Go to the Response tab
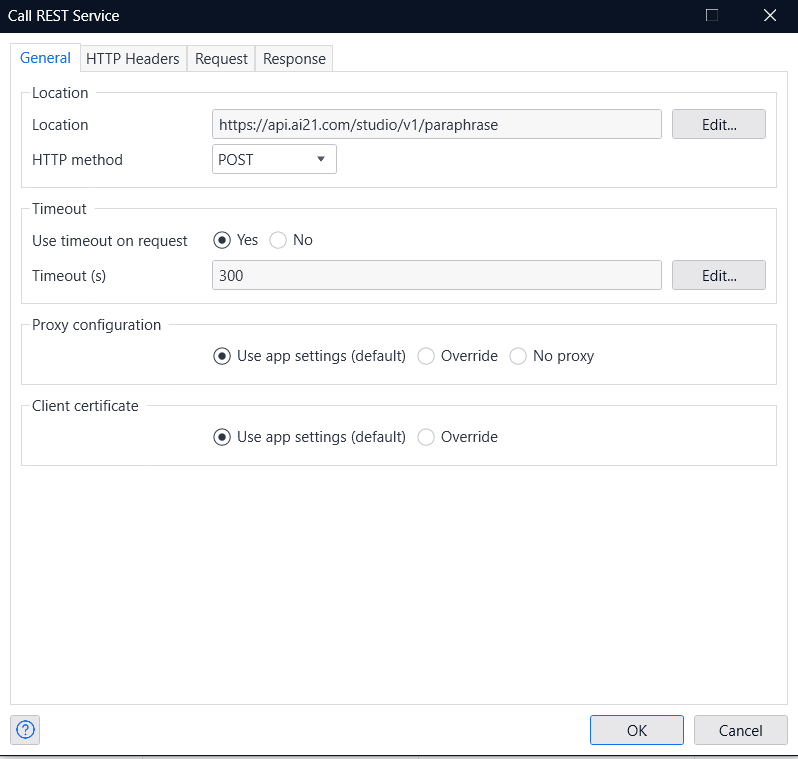The width and height of the screenshot is (798, 759). click(x=294, y=59)
